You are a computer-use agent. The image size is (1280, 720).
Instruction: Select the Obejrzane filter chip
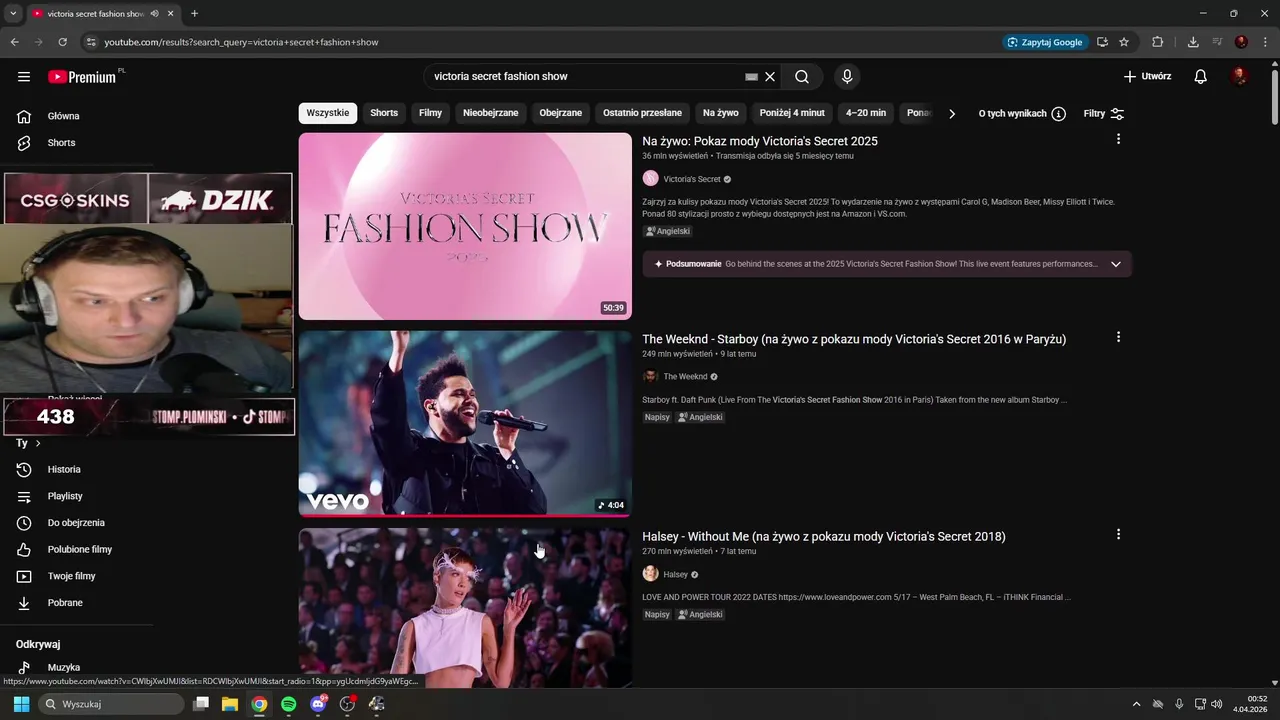(x=561, y=113)
